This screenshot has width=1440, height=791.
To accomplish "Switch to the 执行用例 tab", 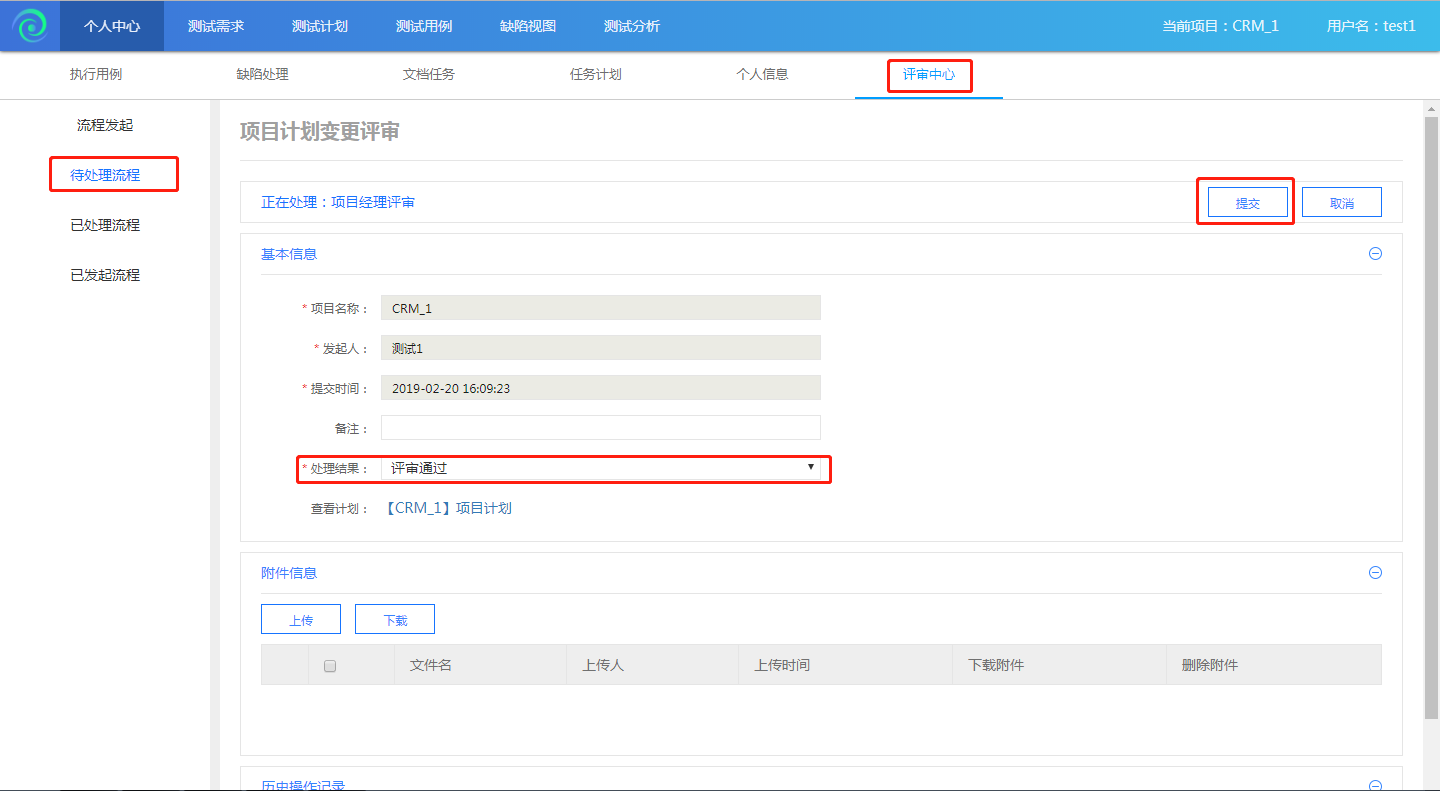I will pos(96,75).
